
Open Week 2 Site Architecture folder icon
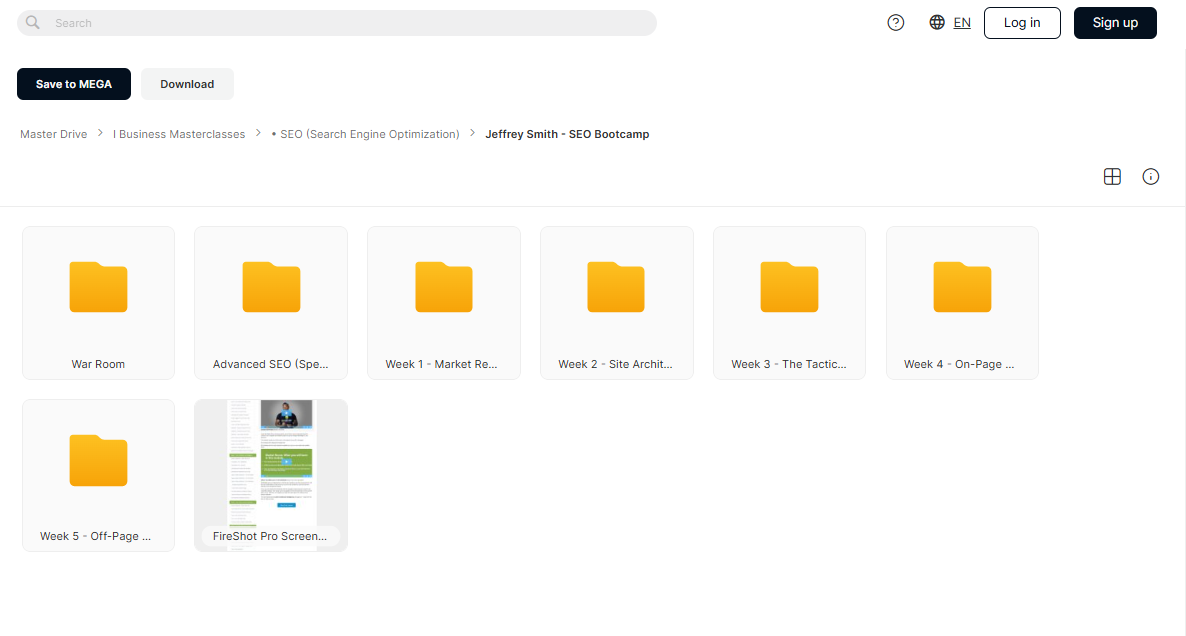pos(616,287)
